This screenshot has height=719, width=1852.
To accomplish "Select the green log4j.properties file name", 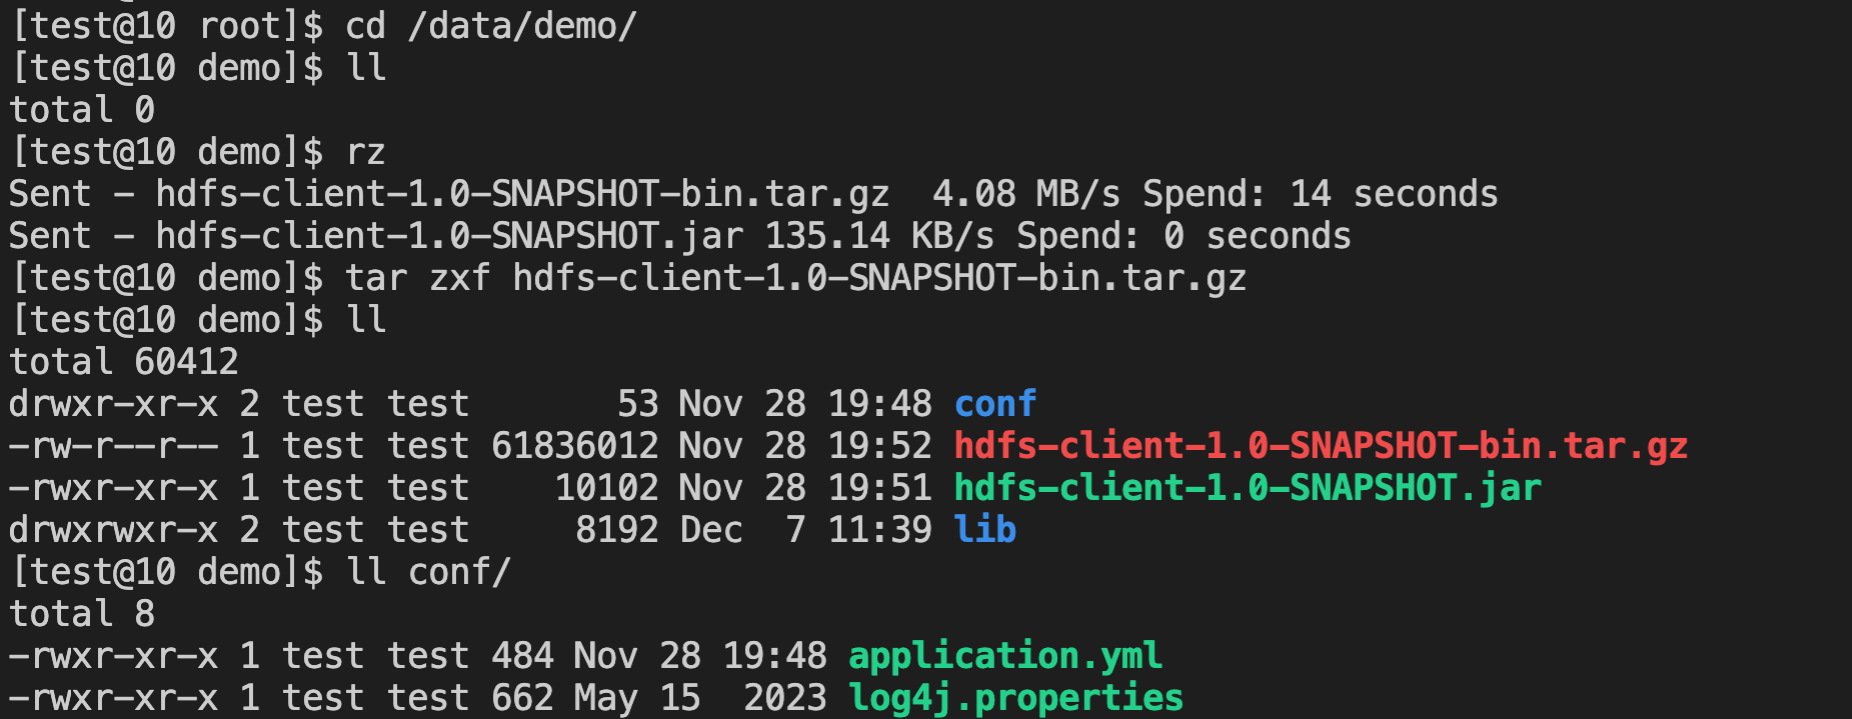I will click(x=1015, y=698).
